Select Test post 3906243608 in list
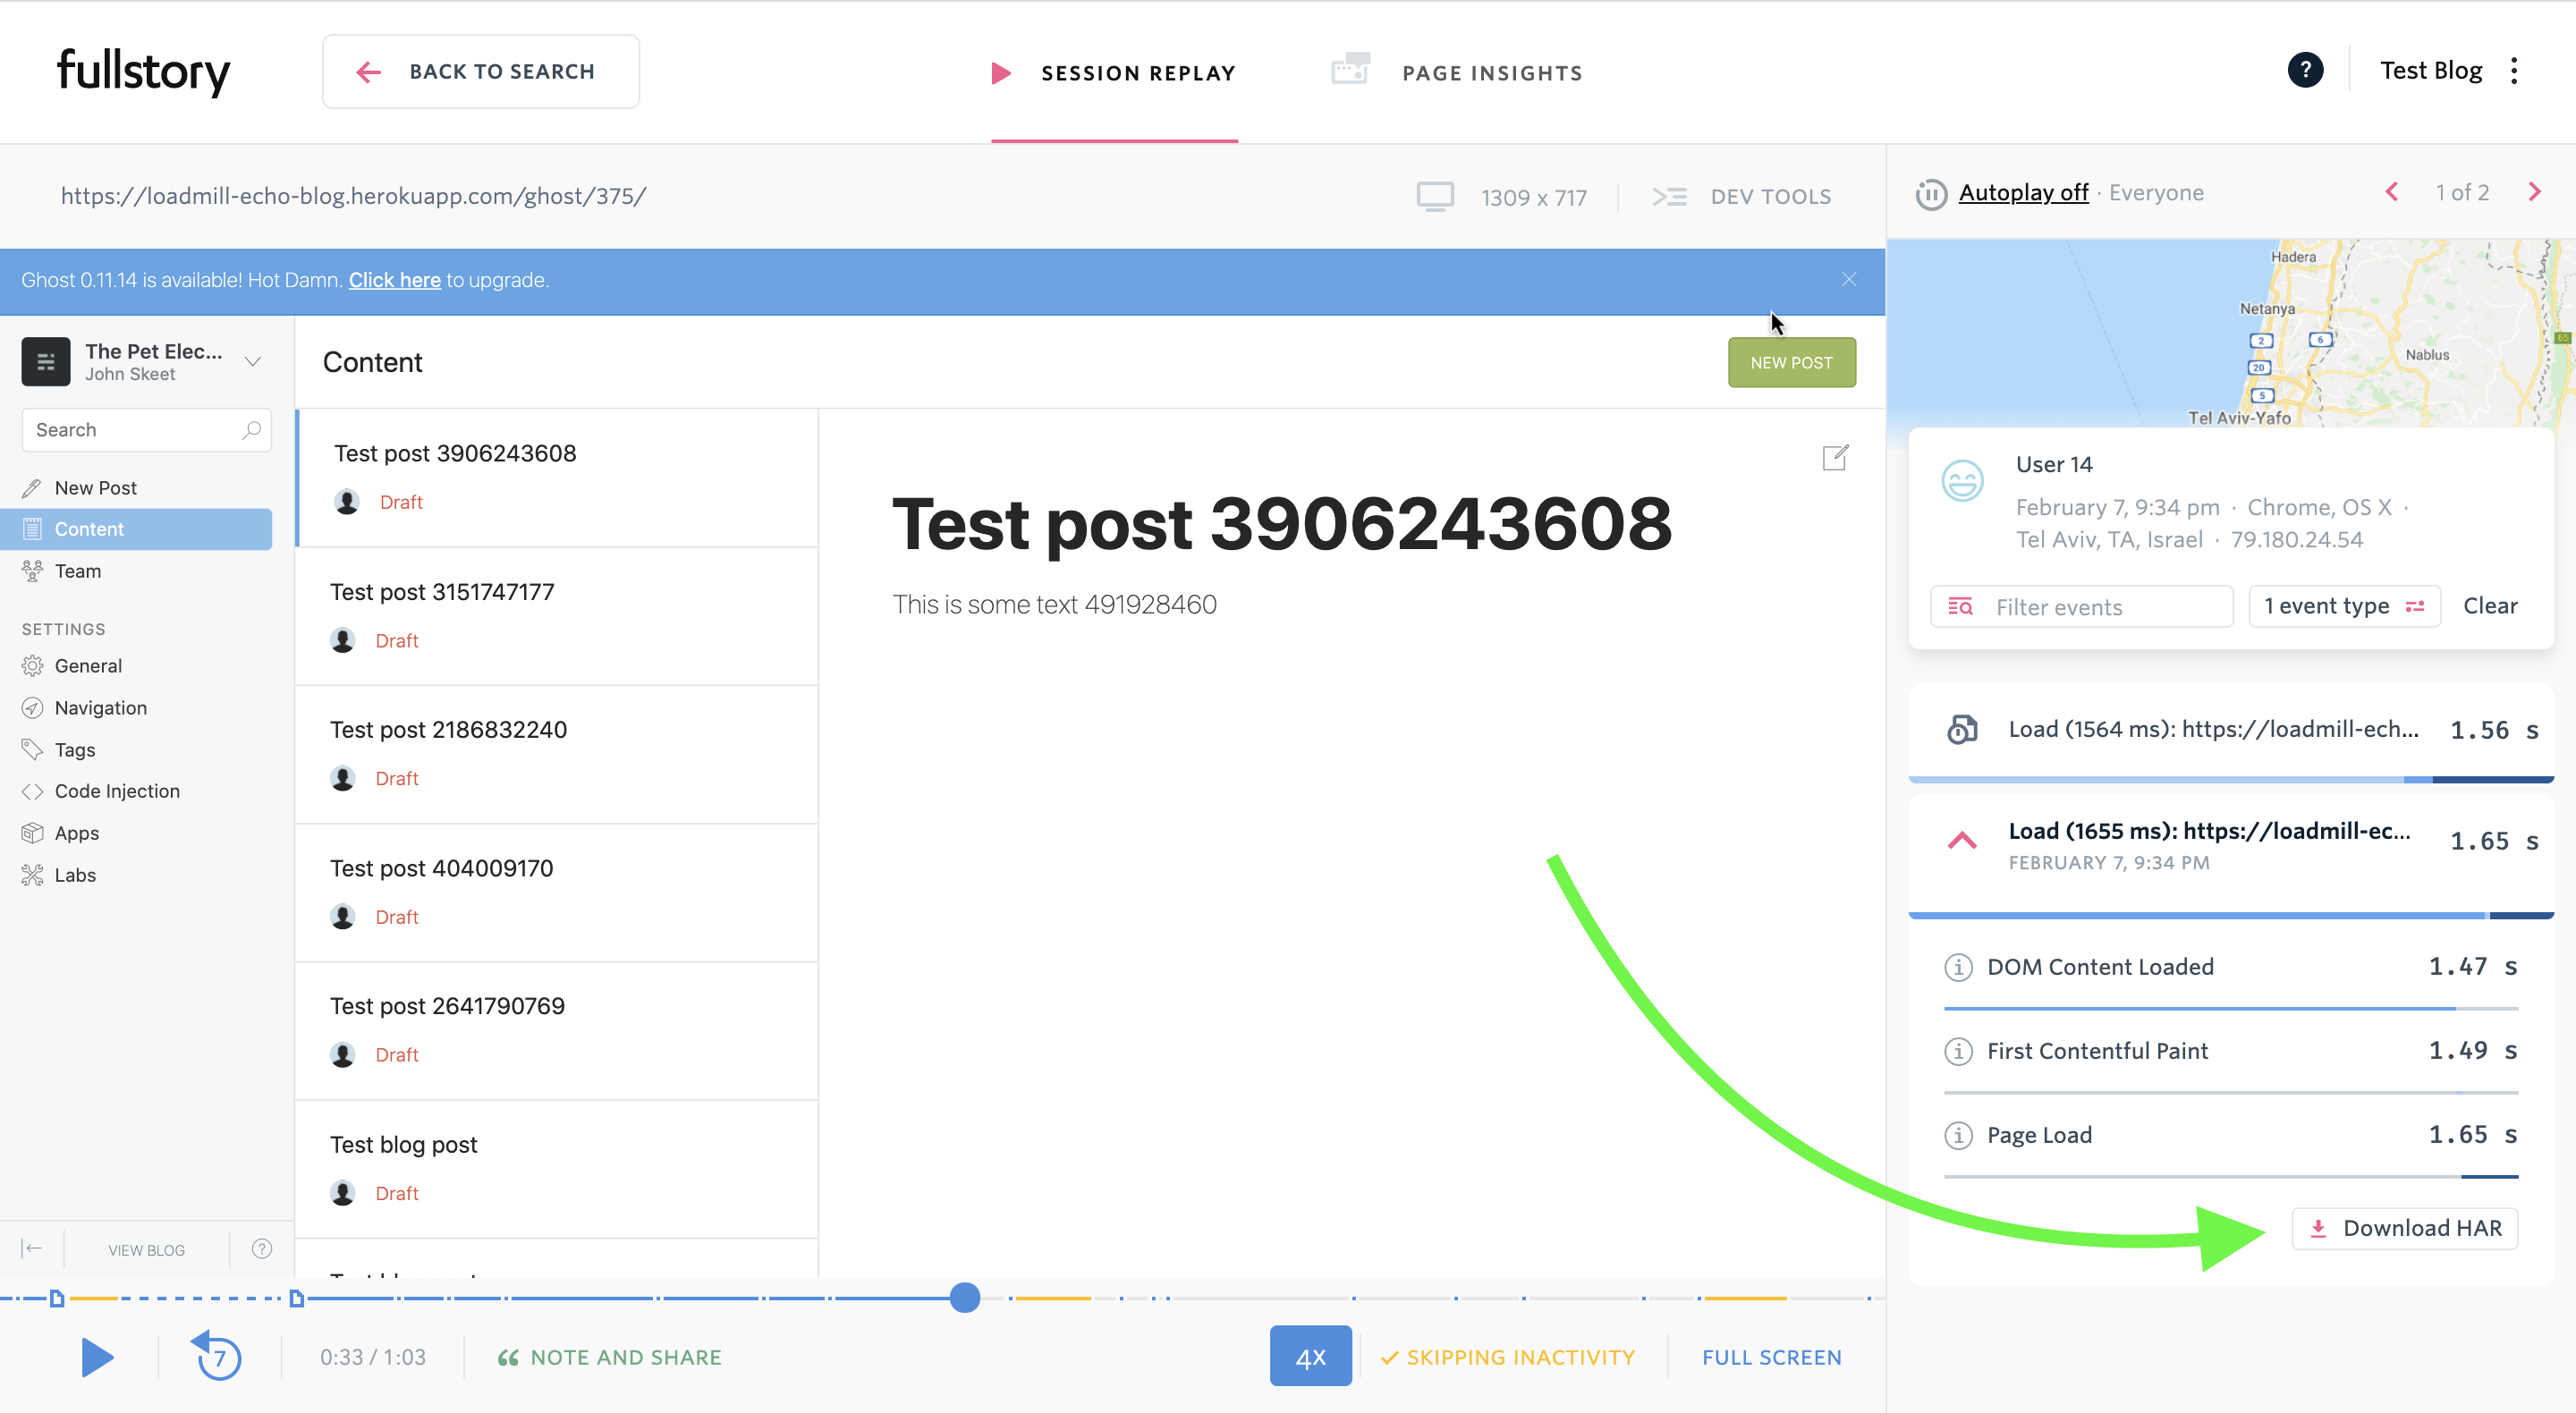The width and height of the screenshot is (2576, 1413). [557, 478]
